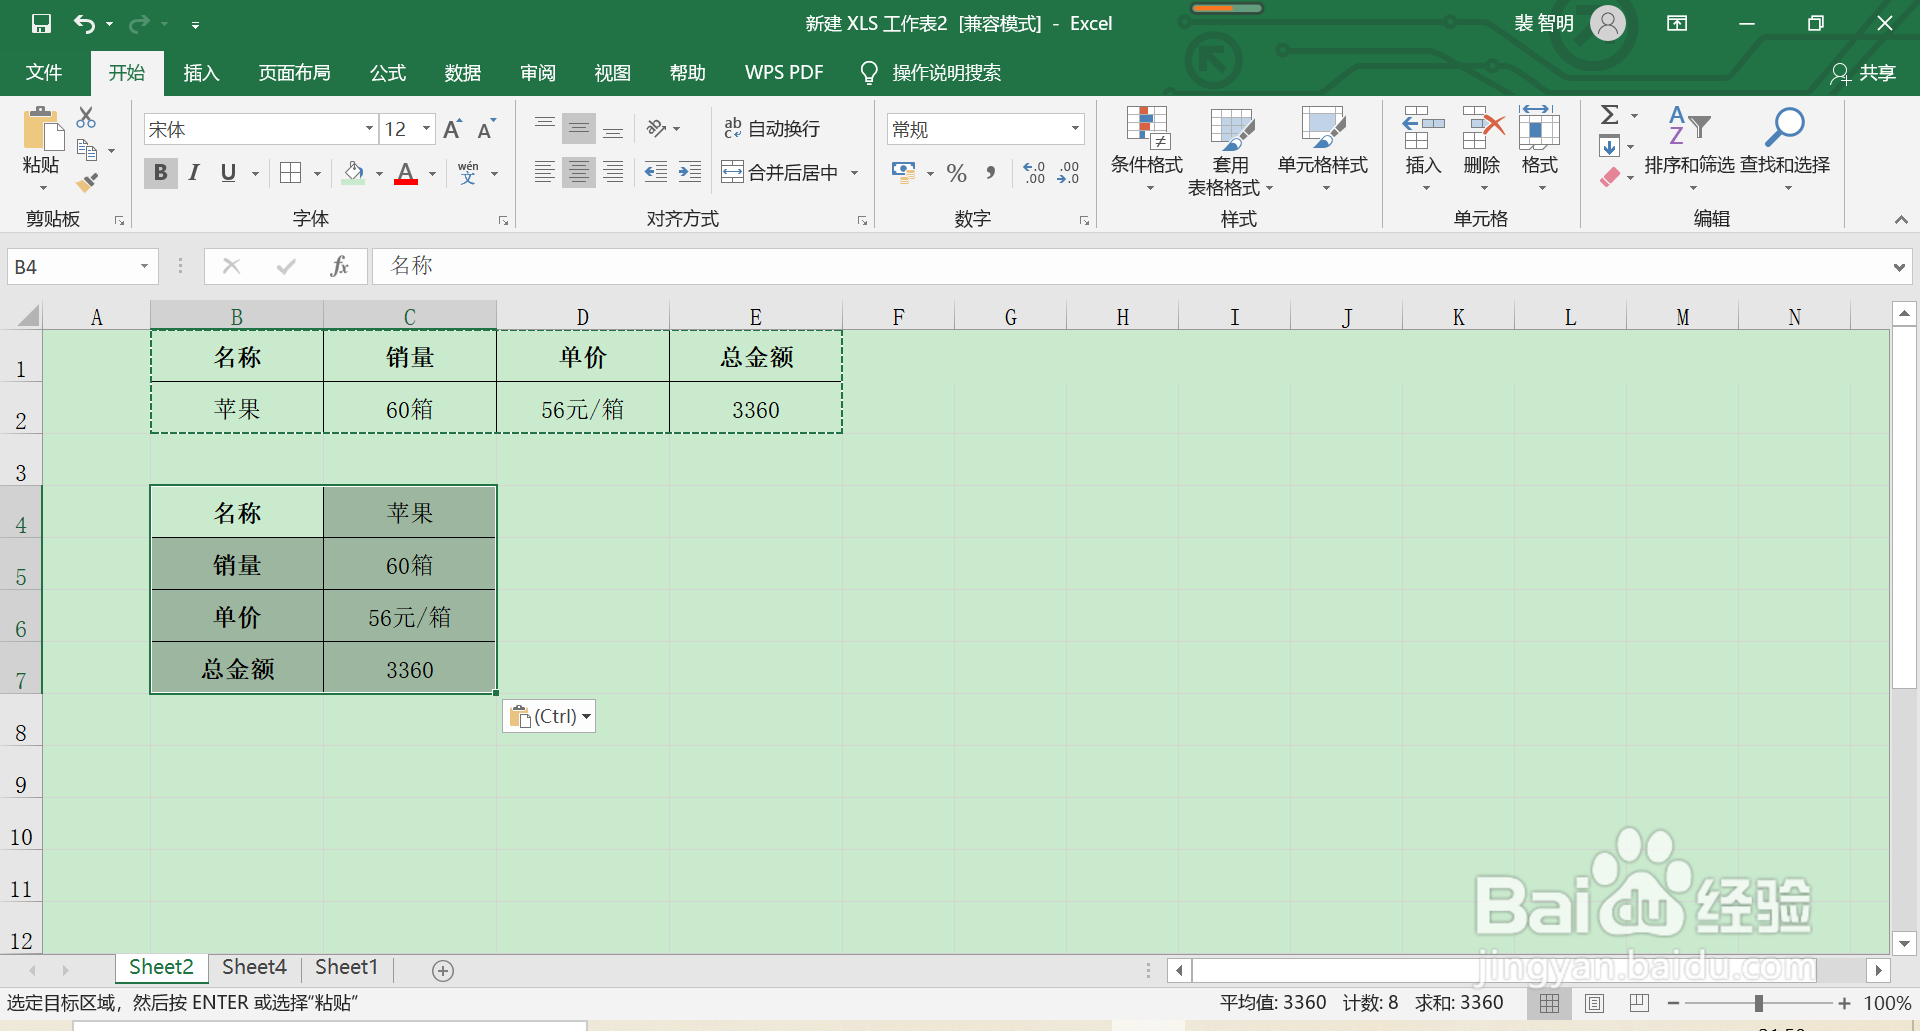1920x1031 pixels.
Task: Open Clear eraser icon
Action: click(1610, 178)
